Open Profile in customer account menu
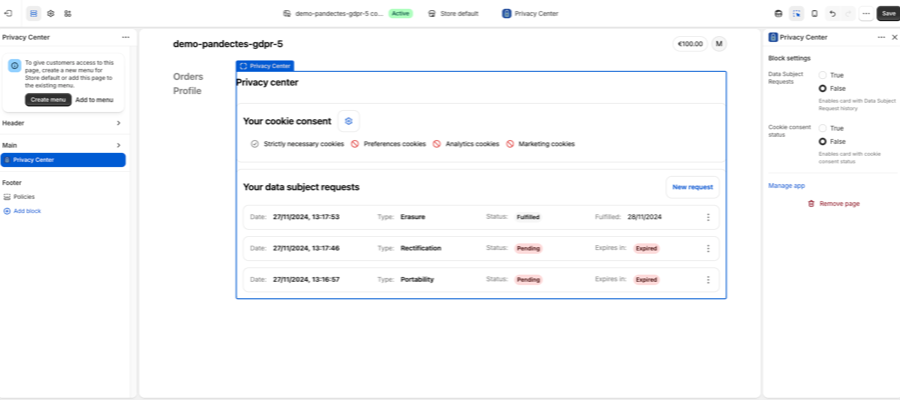 (187, 91)
